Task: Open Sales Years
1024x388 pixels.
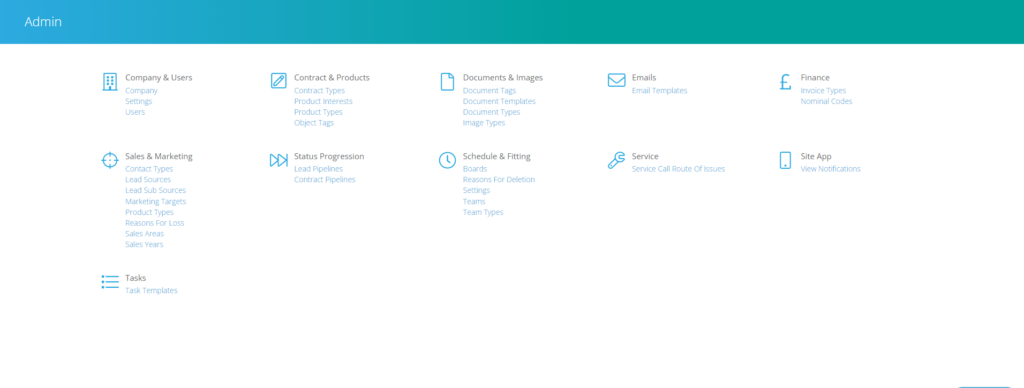Action: (144, 244)
